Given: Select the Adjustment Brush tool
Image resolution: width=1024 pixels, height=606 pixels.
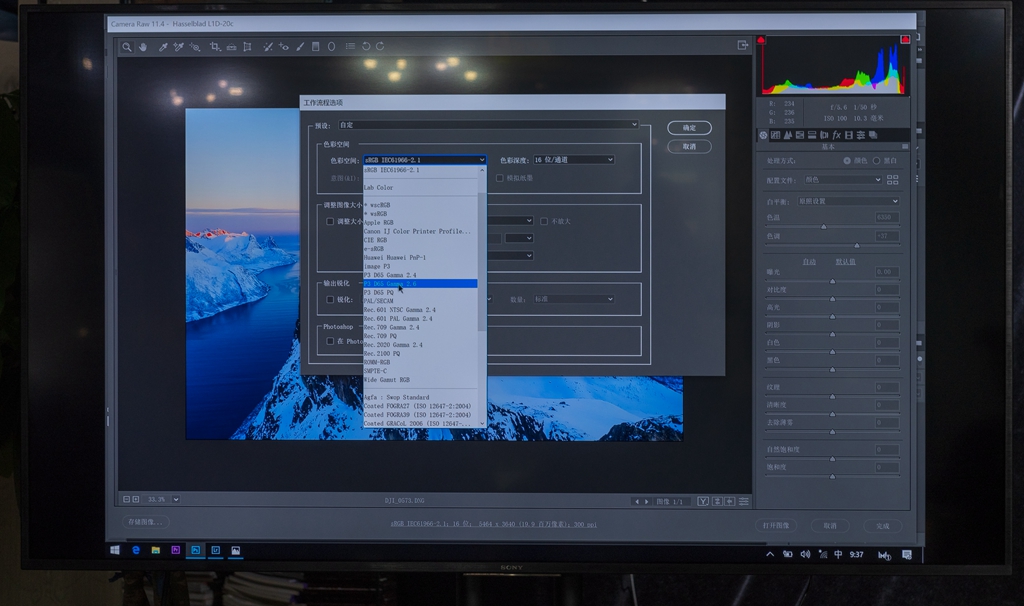Looking at the screenshot, I should [x=300, y=47].
